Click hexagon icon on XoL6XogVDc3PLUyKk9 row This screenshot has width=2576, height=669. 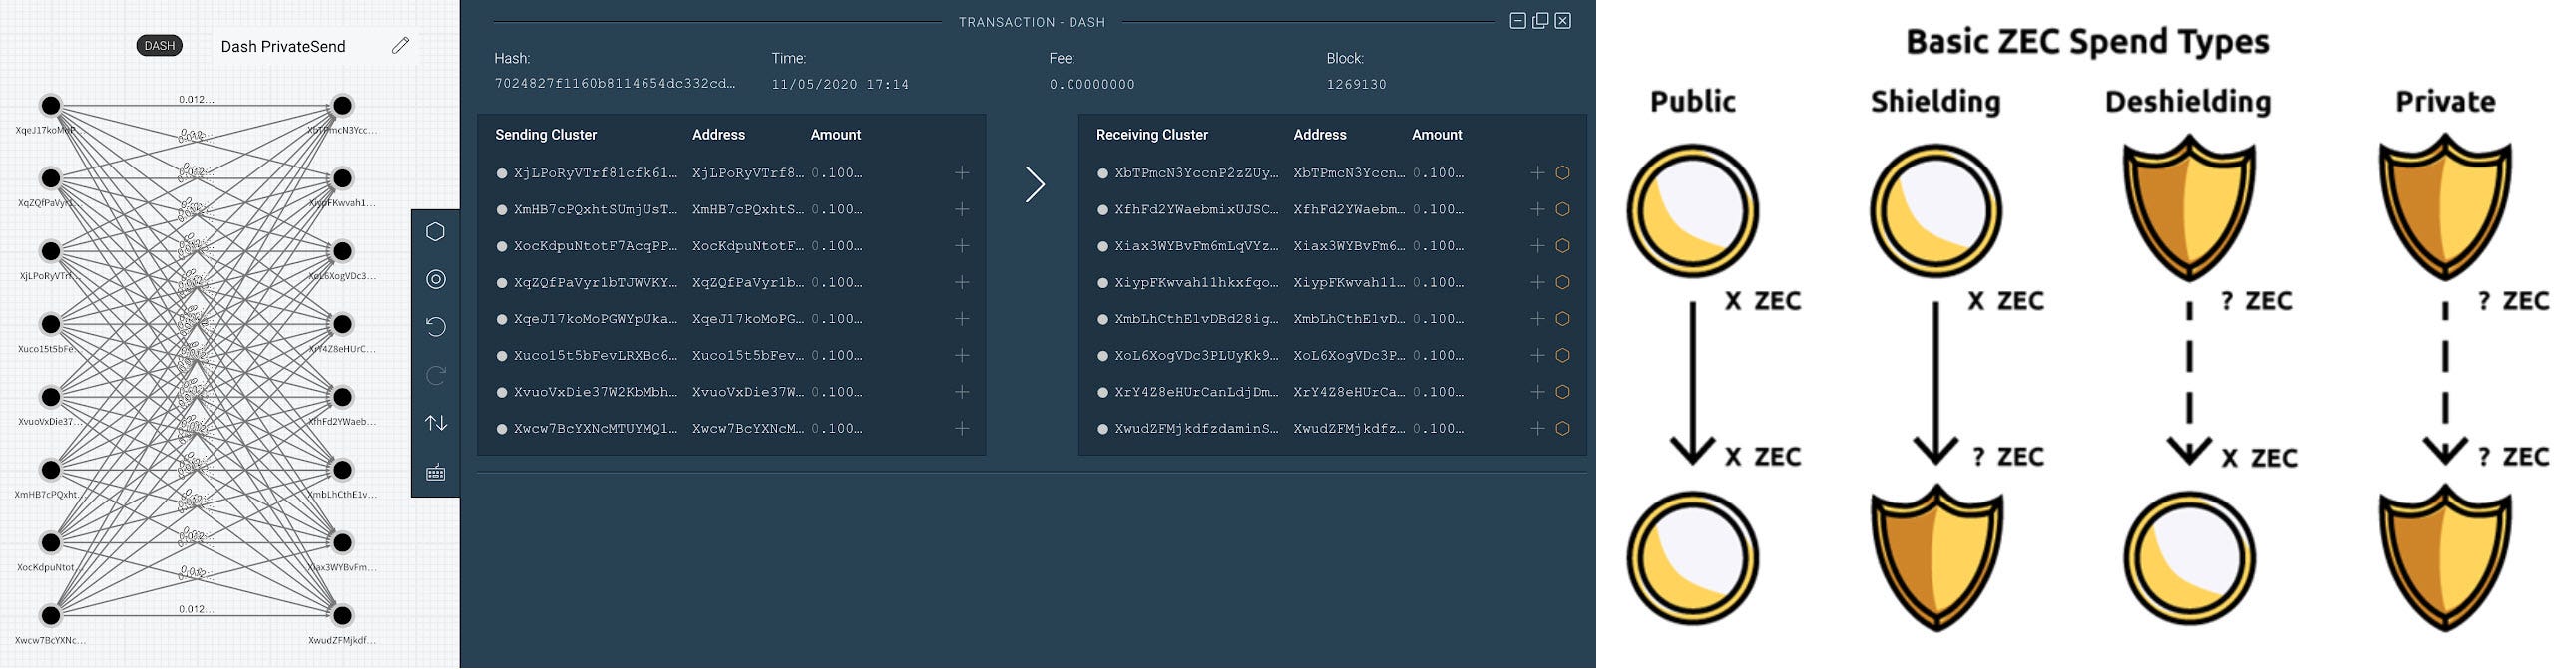click(1563, 355)
